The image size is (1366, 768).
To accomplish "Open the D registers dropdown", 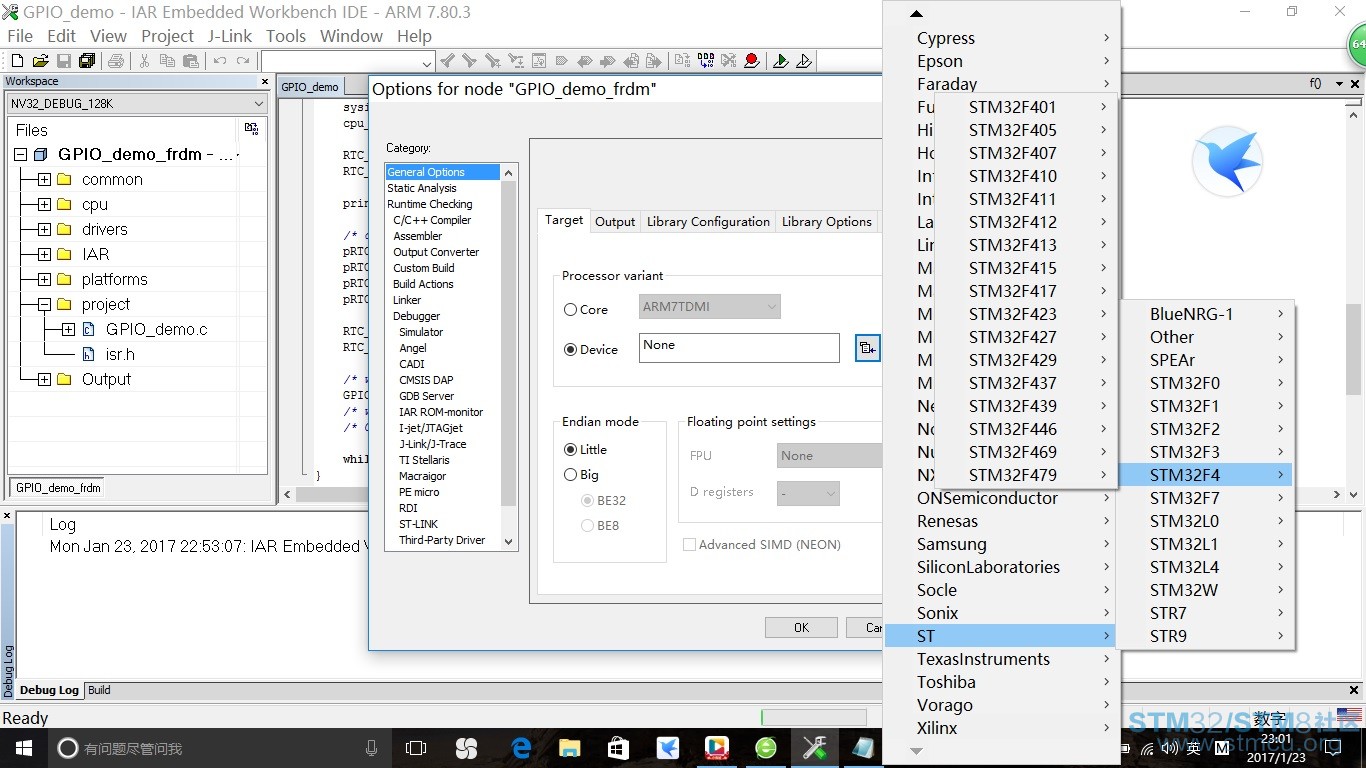I will (808, 492).
